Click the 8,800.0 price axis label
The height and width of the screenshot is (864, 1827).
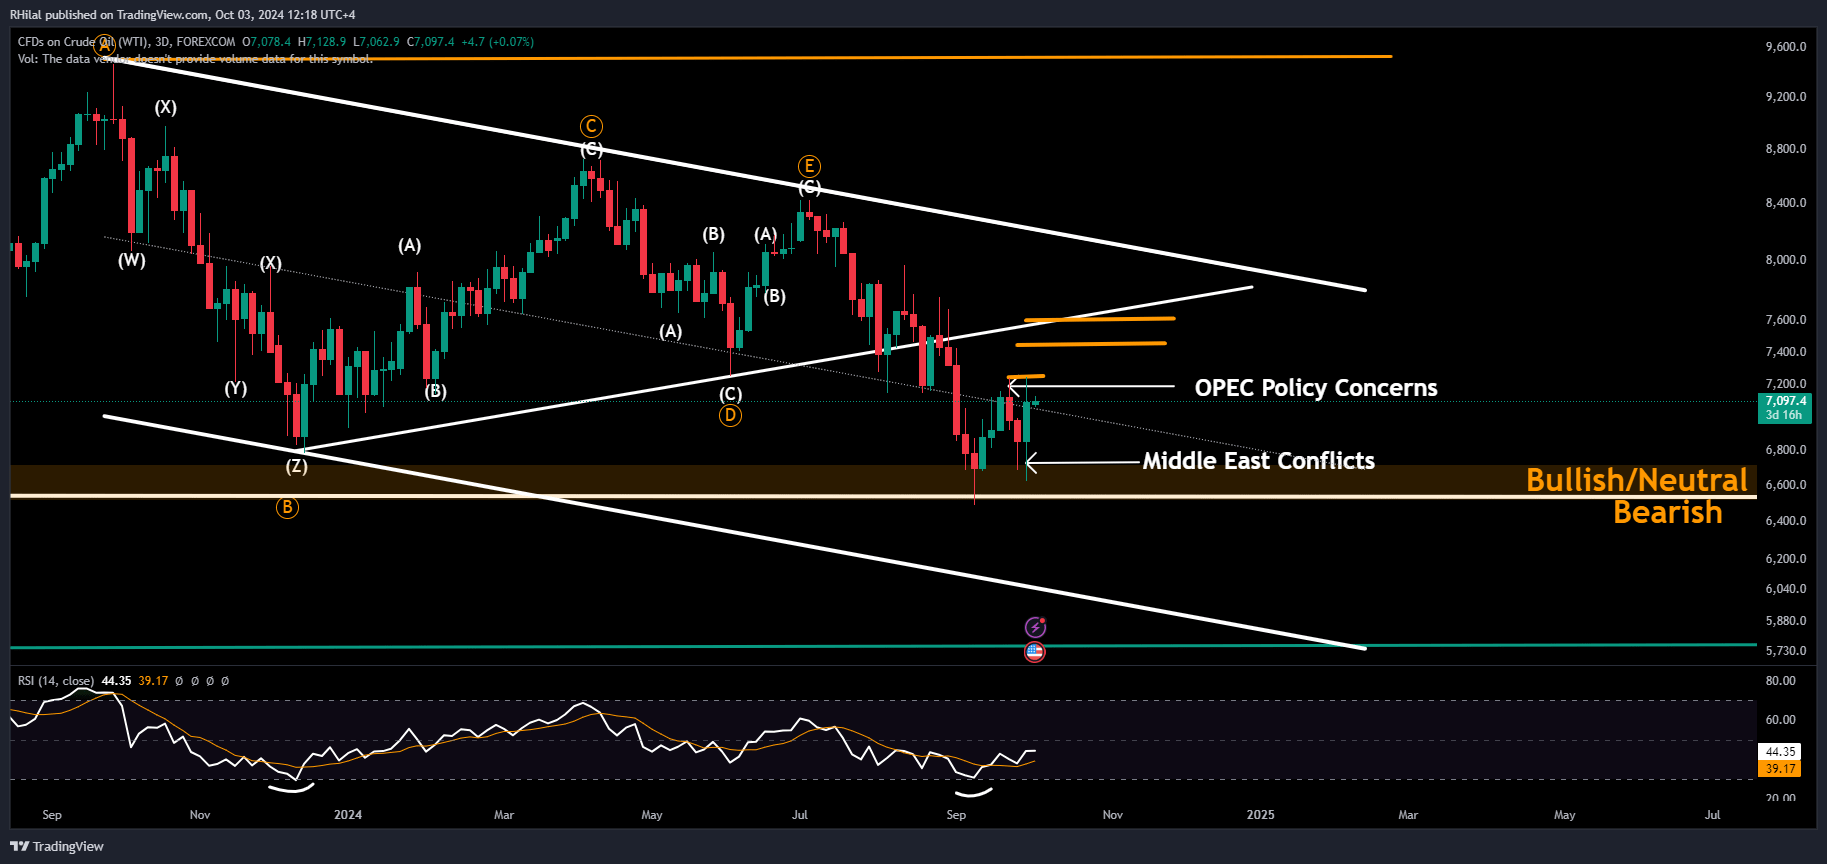coord(1786,149)
